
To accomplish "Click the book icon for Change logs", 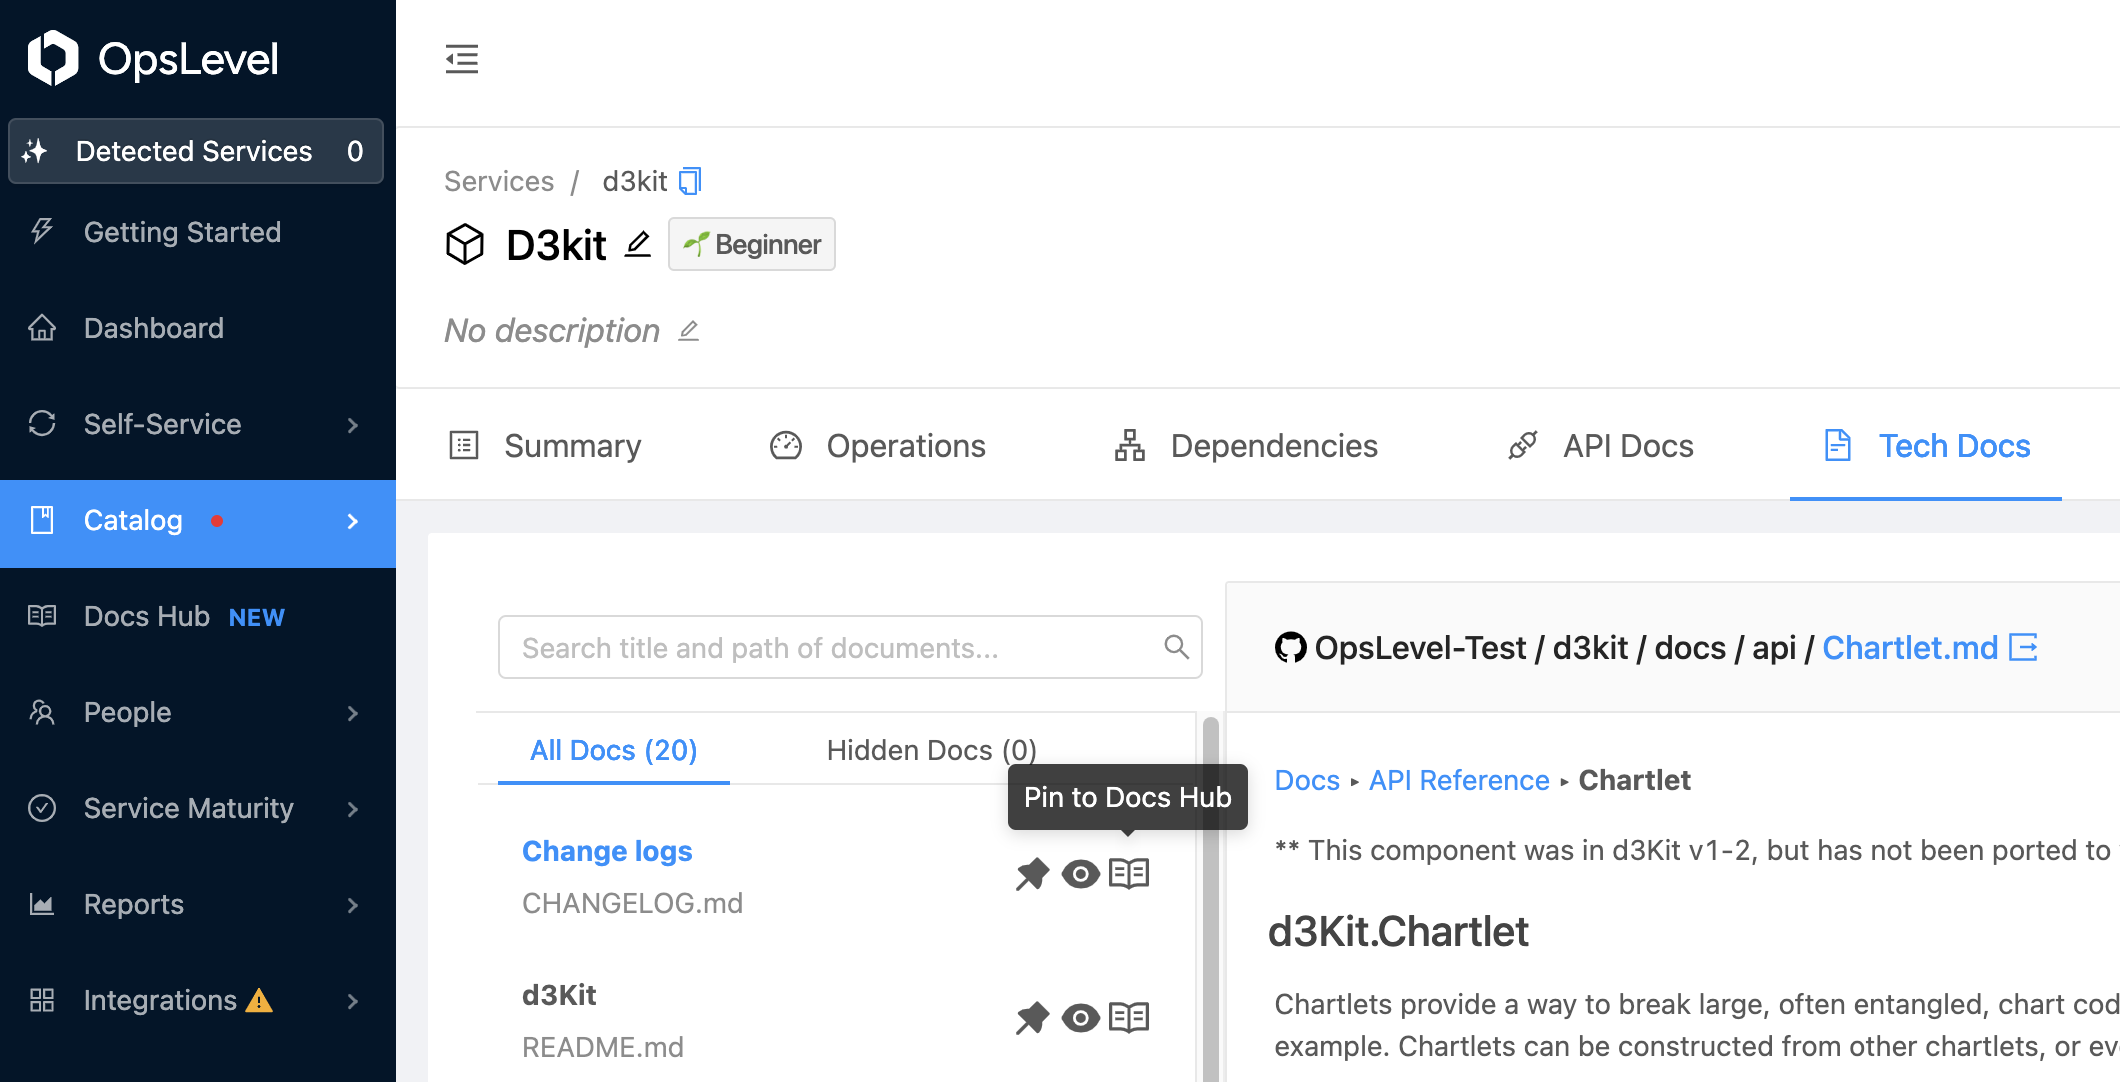I will (1129, 873).
